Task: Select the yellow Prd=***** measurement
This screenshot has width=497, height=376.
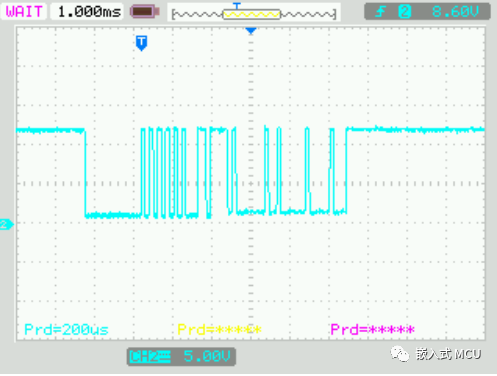Action: 219,330
